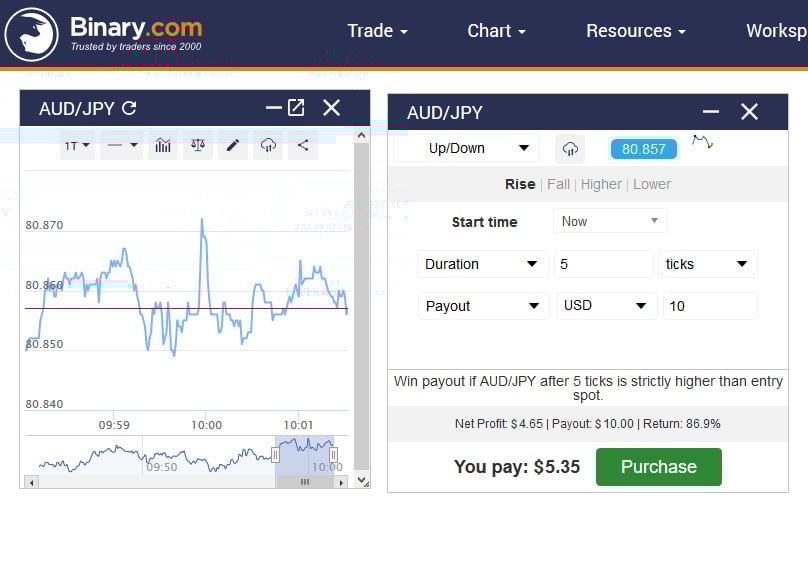The image size is (808, 585).
Task: Click the Win payout description text
Action: pyautogui.click(x=588, y=388)
